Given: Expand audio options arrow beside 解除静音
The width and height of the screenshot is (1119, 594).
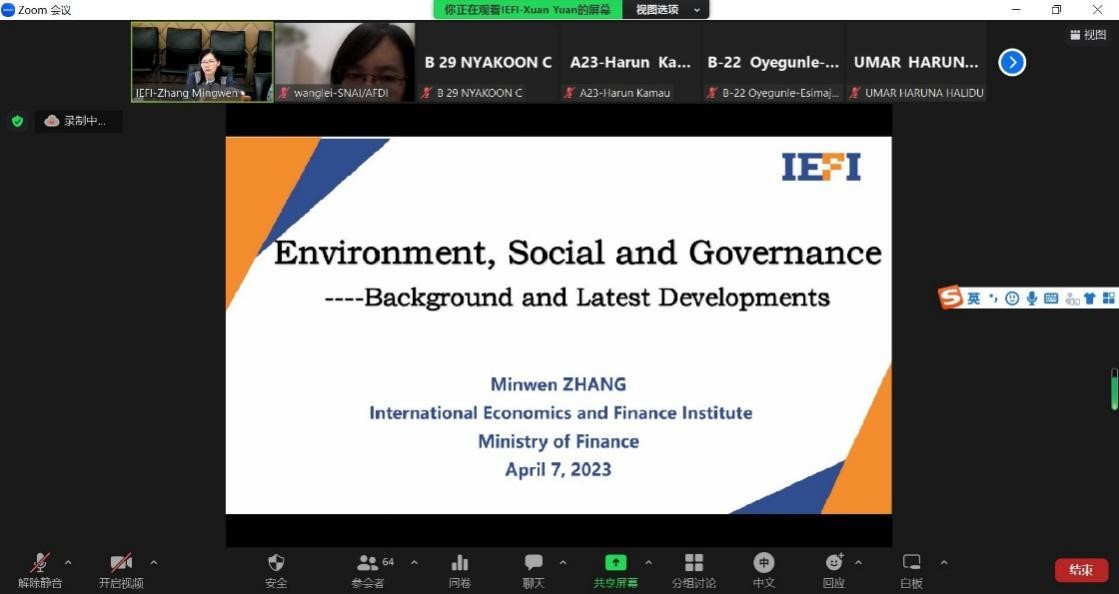Looking at the screenshot, I should click(68, 562).
